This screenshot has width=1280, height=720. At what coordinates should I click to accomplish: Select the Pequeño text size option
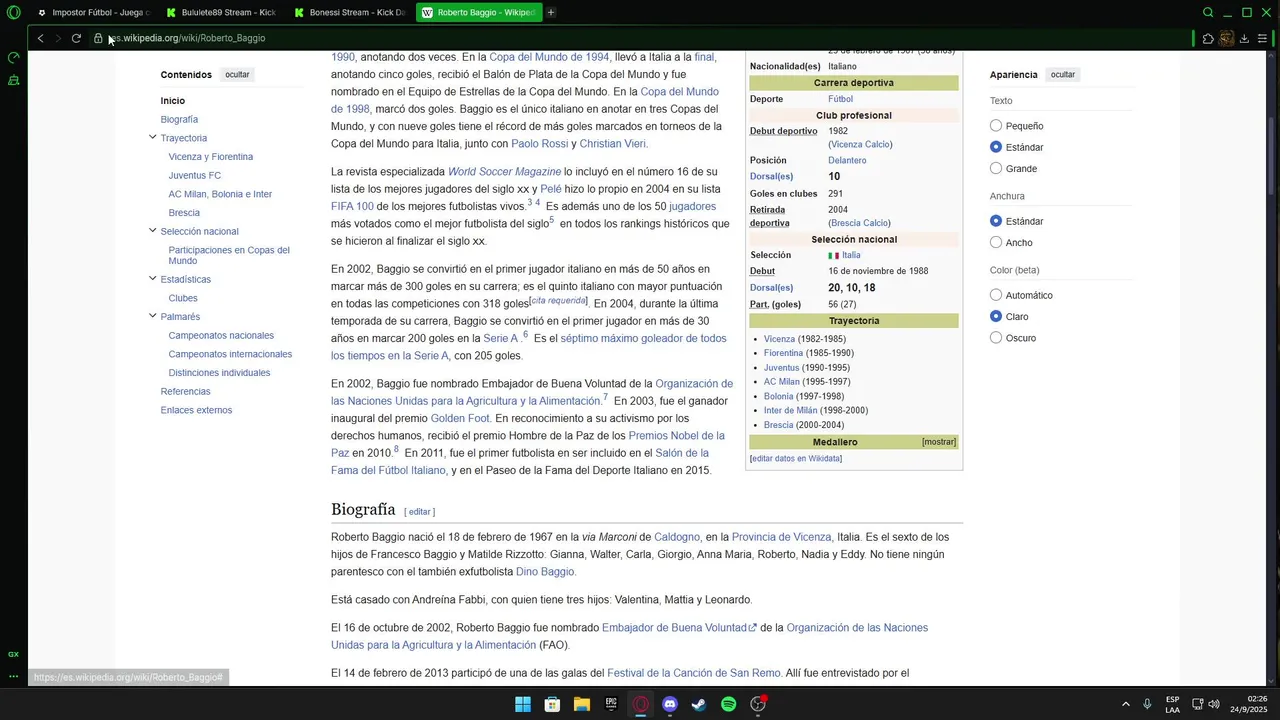coord(996,126)
